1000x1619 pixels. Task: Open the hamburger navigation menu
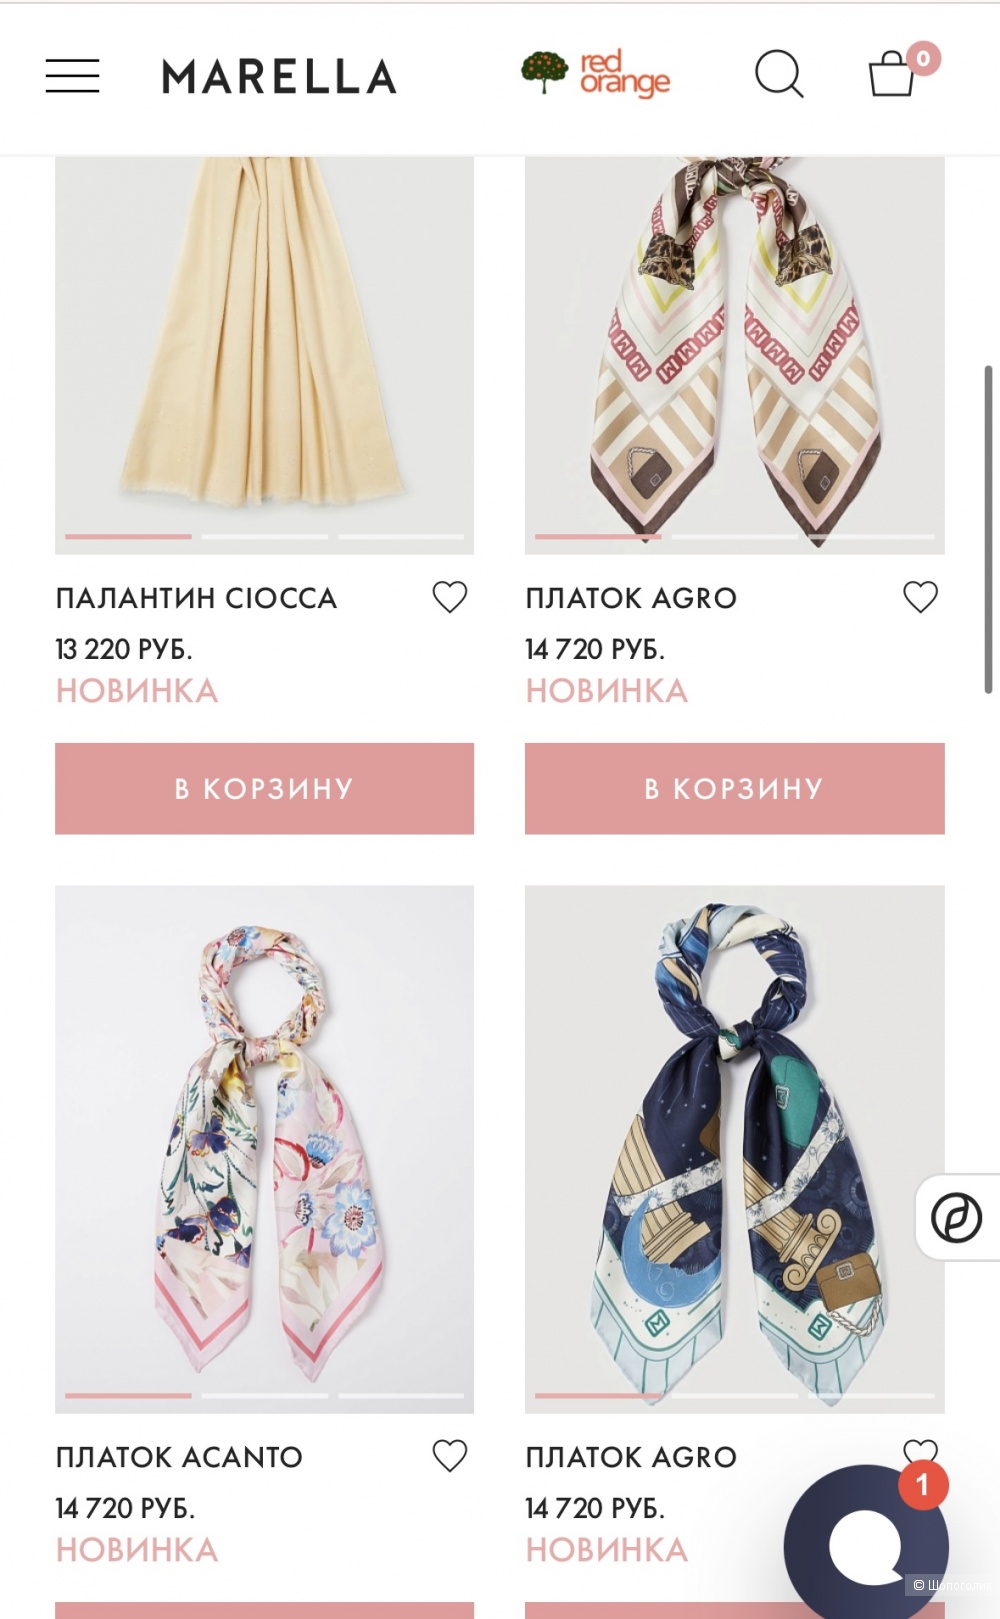click(x=72, y=76)
